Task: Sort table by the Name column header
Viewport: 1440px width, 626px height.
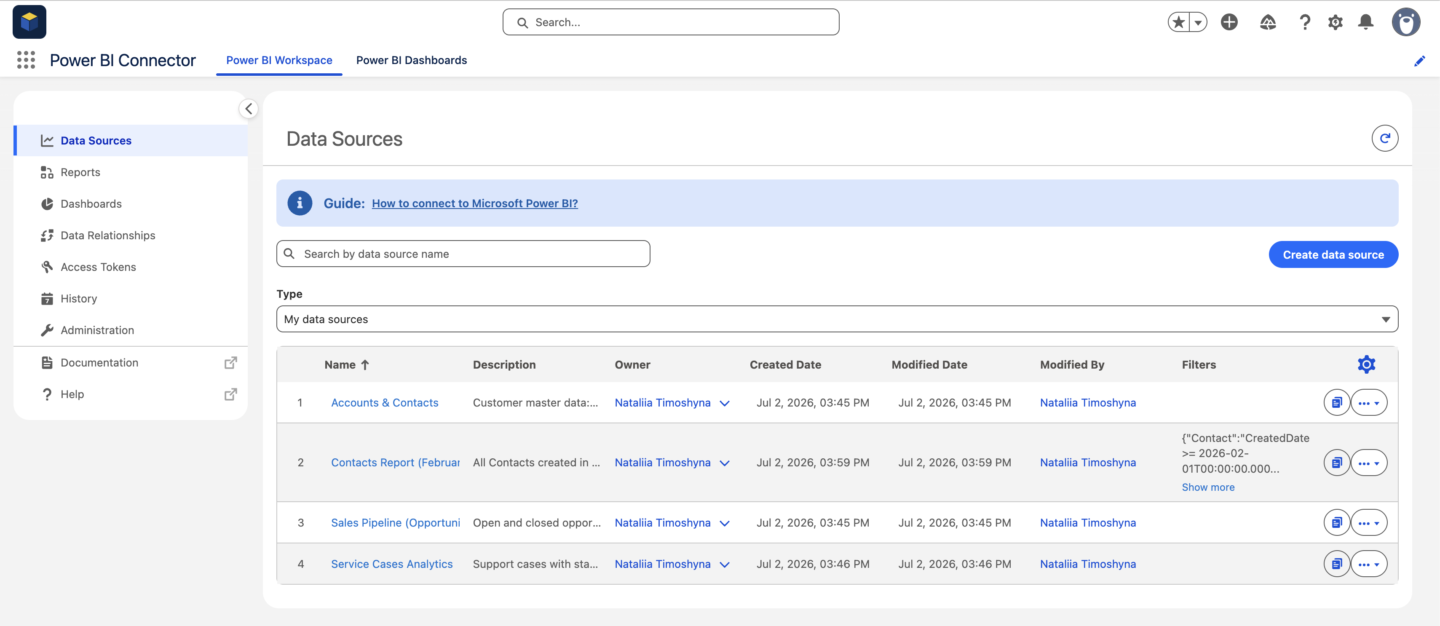Action: pyautogui.click(x=347, y=365)
